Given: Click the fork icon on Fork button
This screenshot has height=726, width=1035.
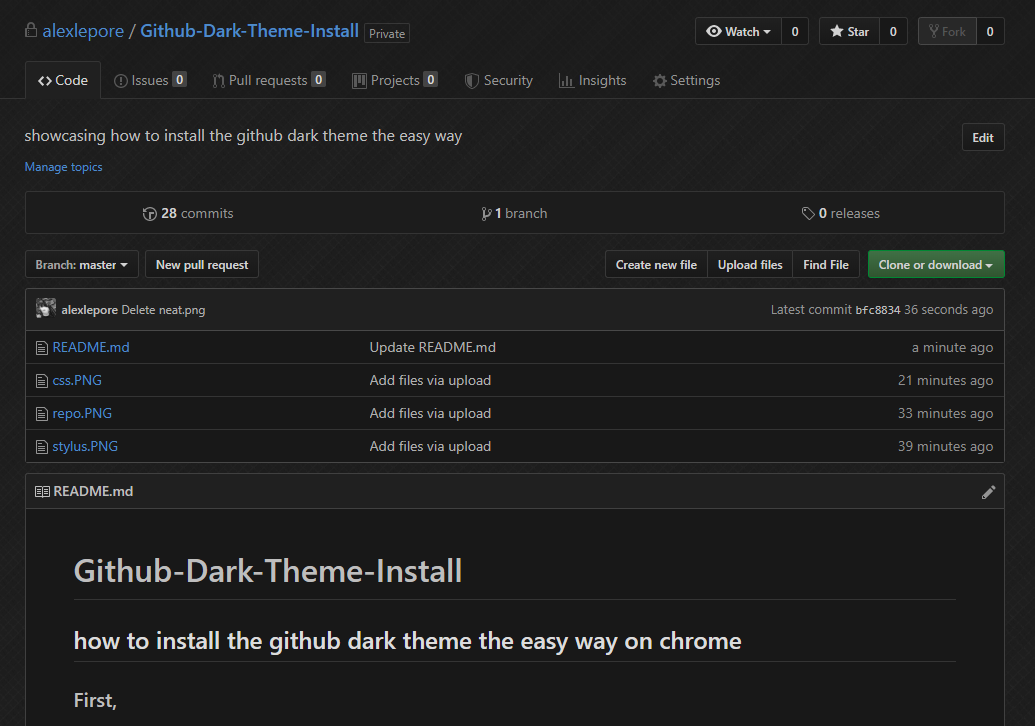Looking at the screenshot, I should [x=933, y=31].
